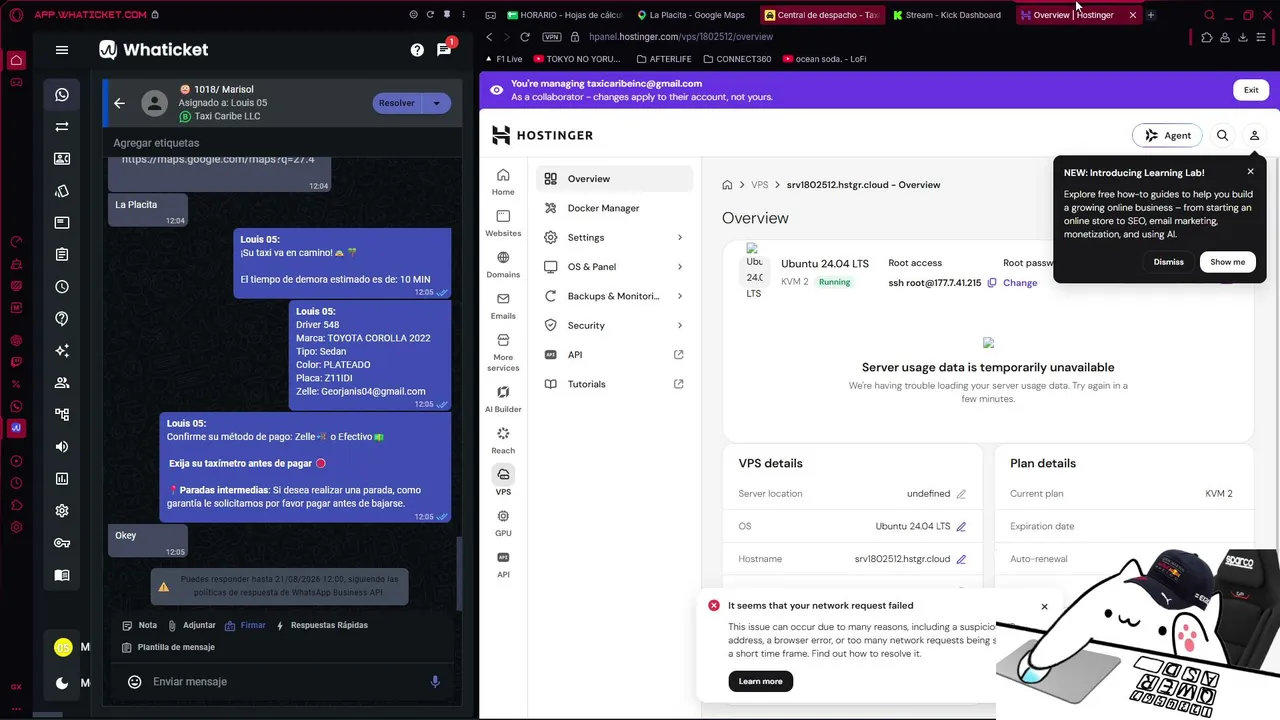Go back from the Marisol ticket
Image resolution: width=1280 pixels, height=720 pixels.
pos(119,103)
